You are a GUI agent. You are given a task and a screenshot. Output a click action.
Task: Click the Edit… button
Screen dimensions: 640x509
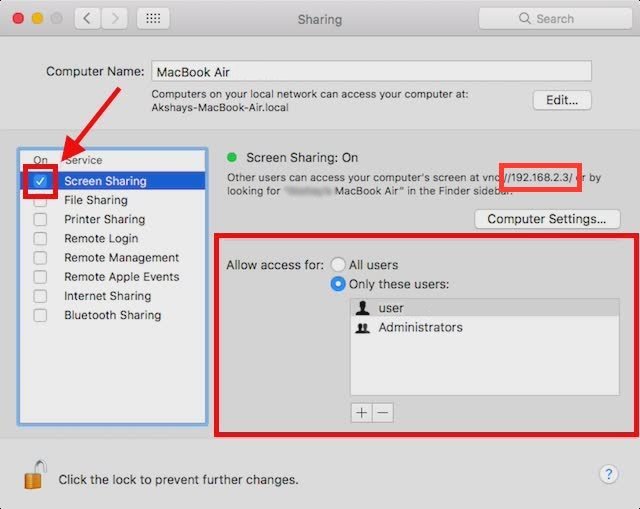tap(562, 100)
